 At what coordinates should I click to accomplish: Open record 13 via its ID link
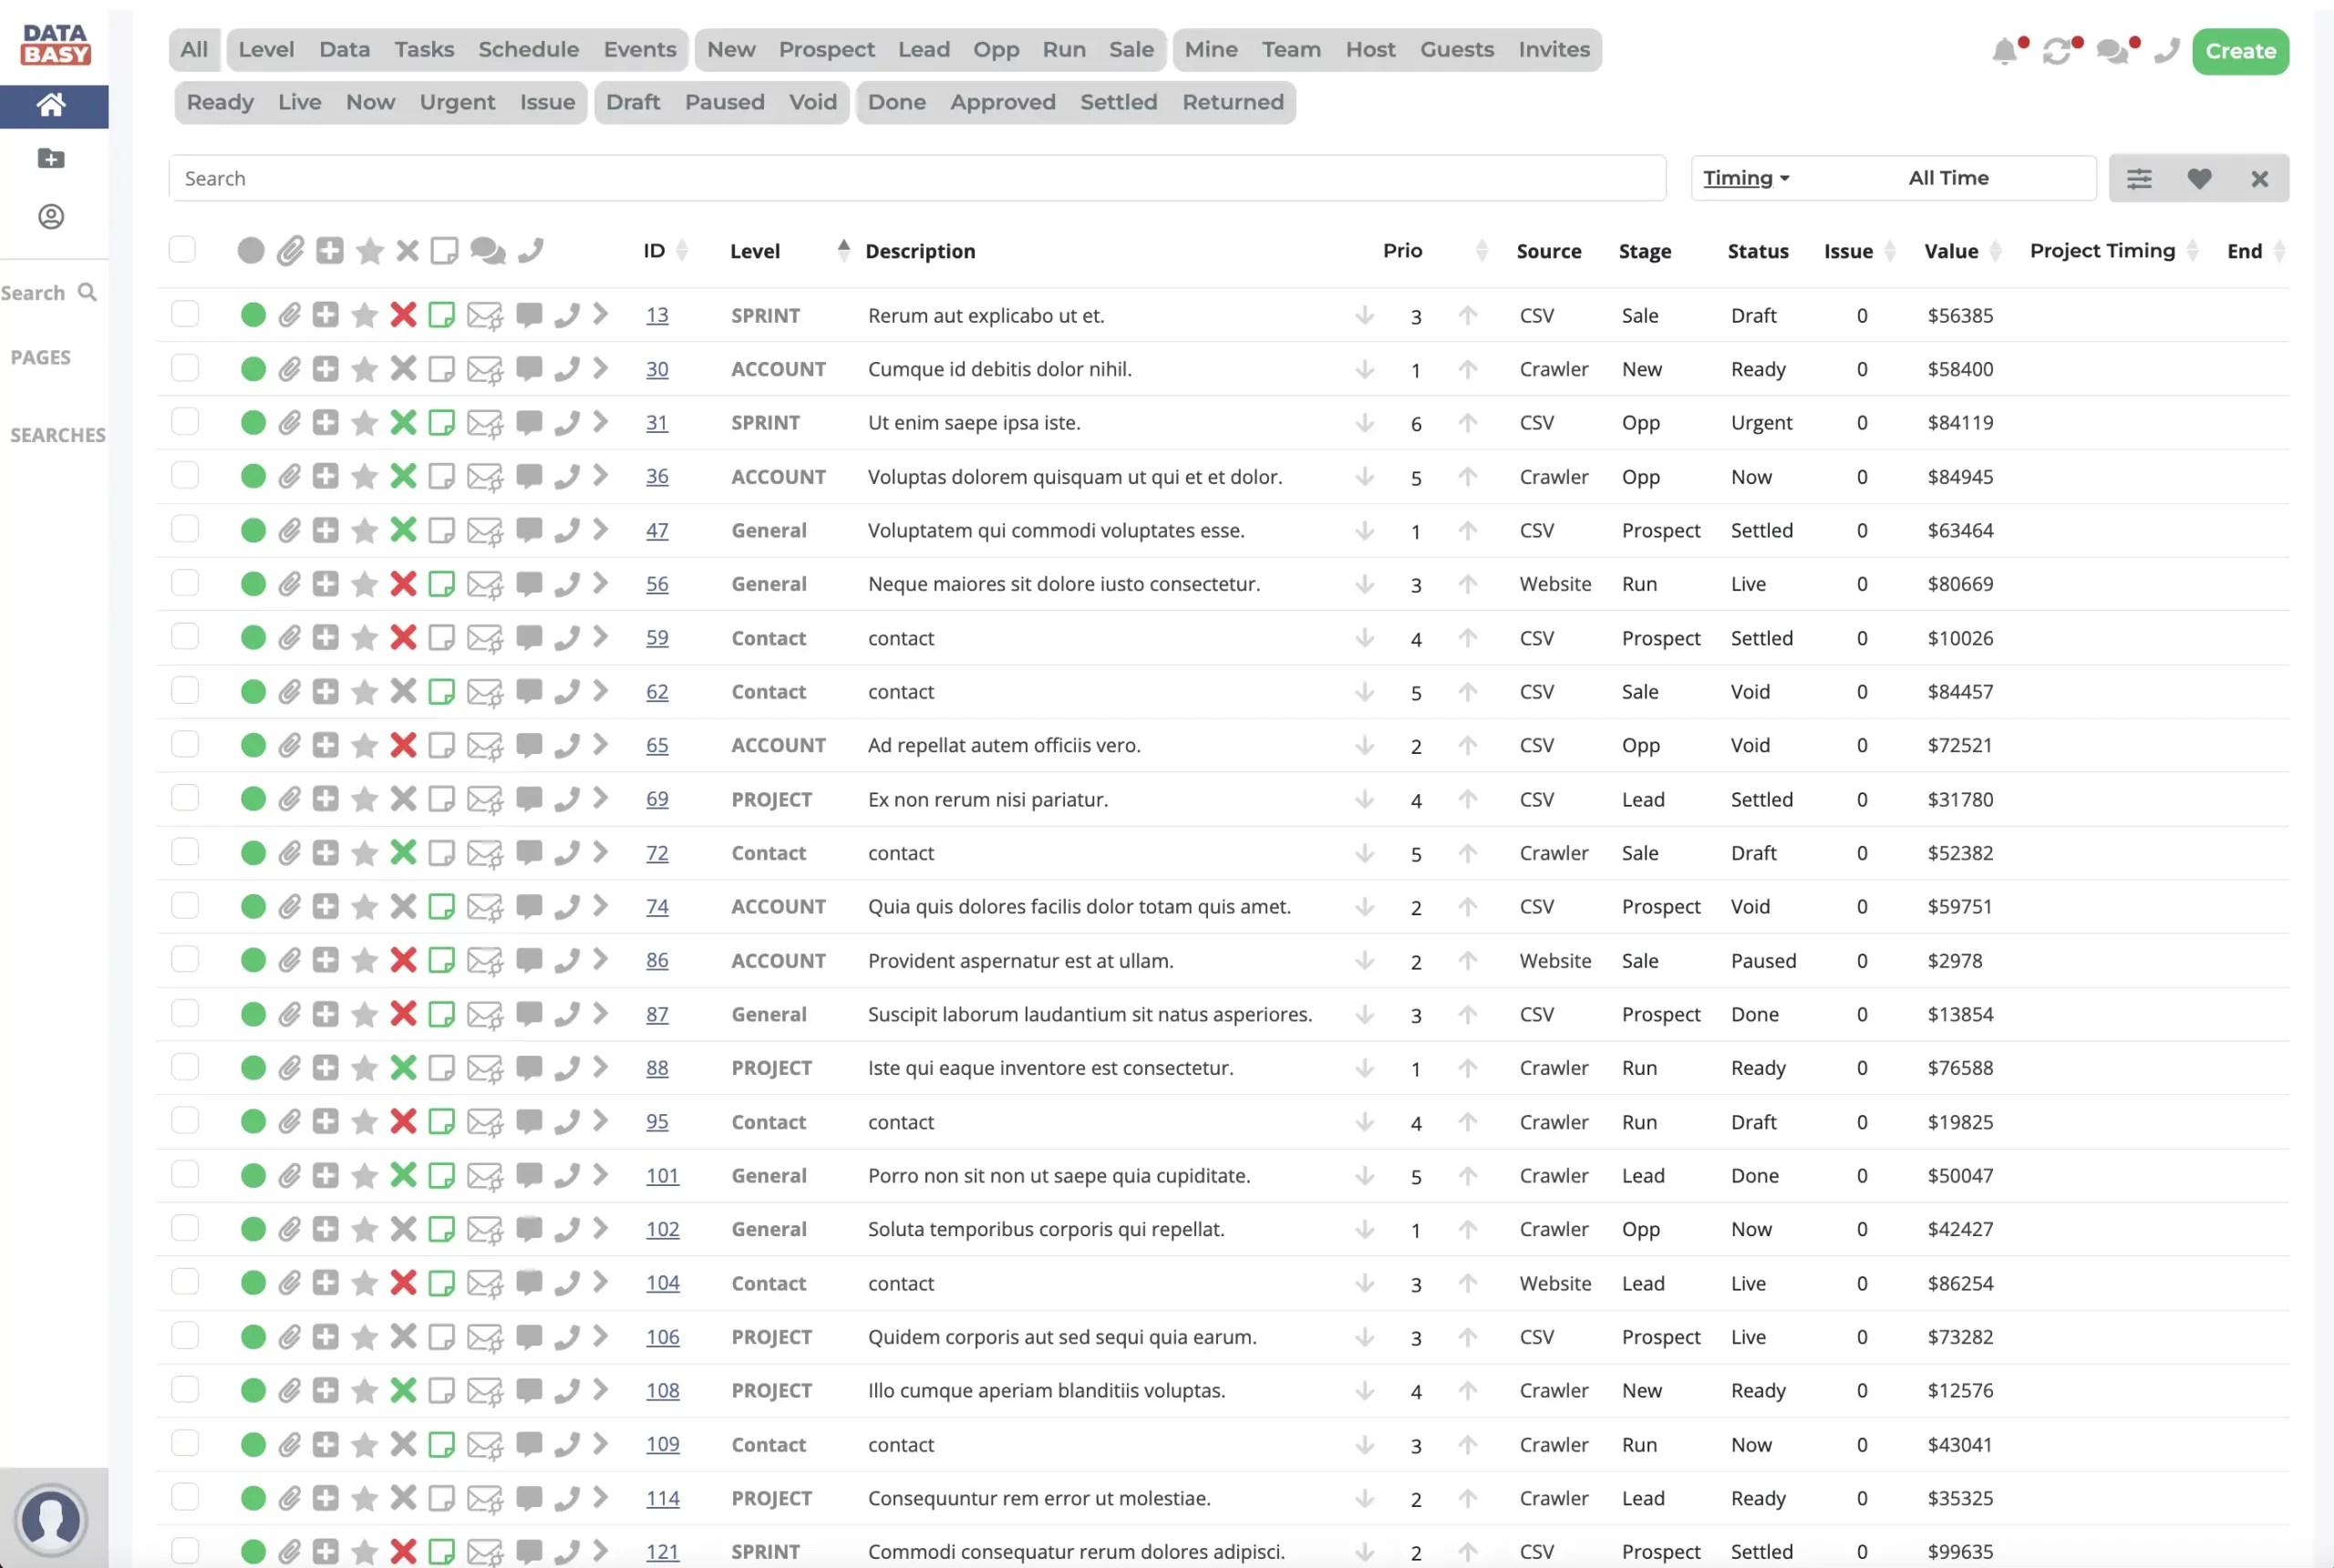(x=657, y=314)
